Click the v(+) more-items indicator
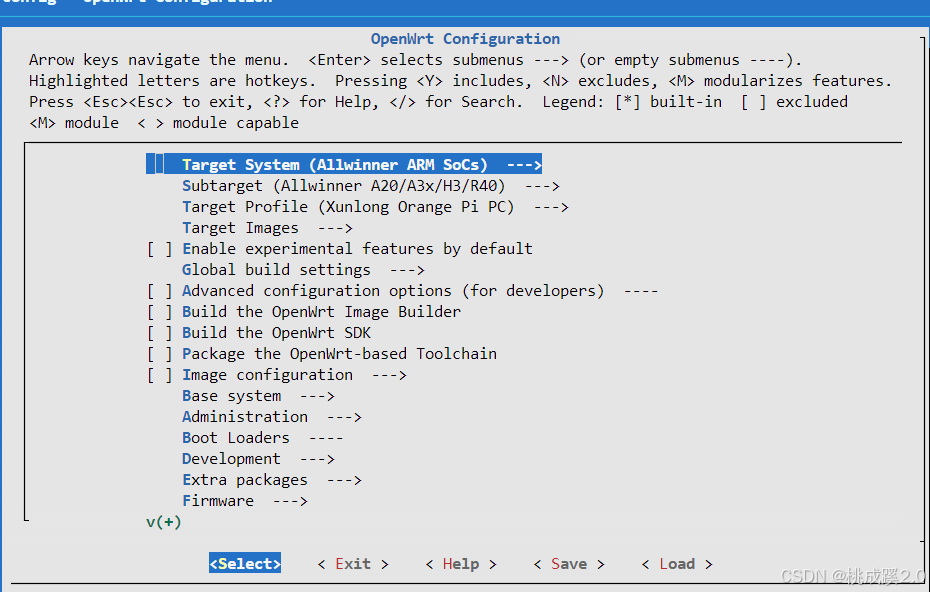 coord(164,522)
